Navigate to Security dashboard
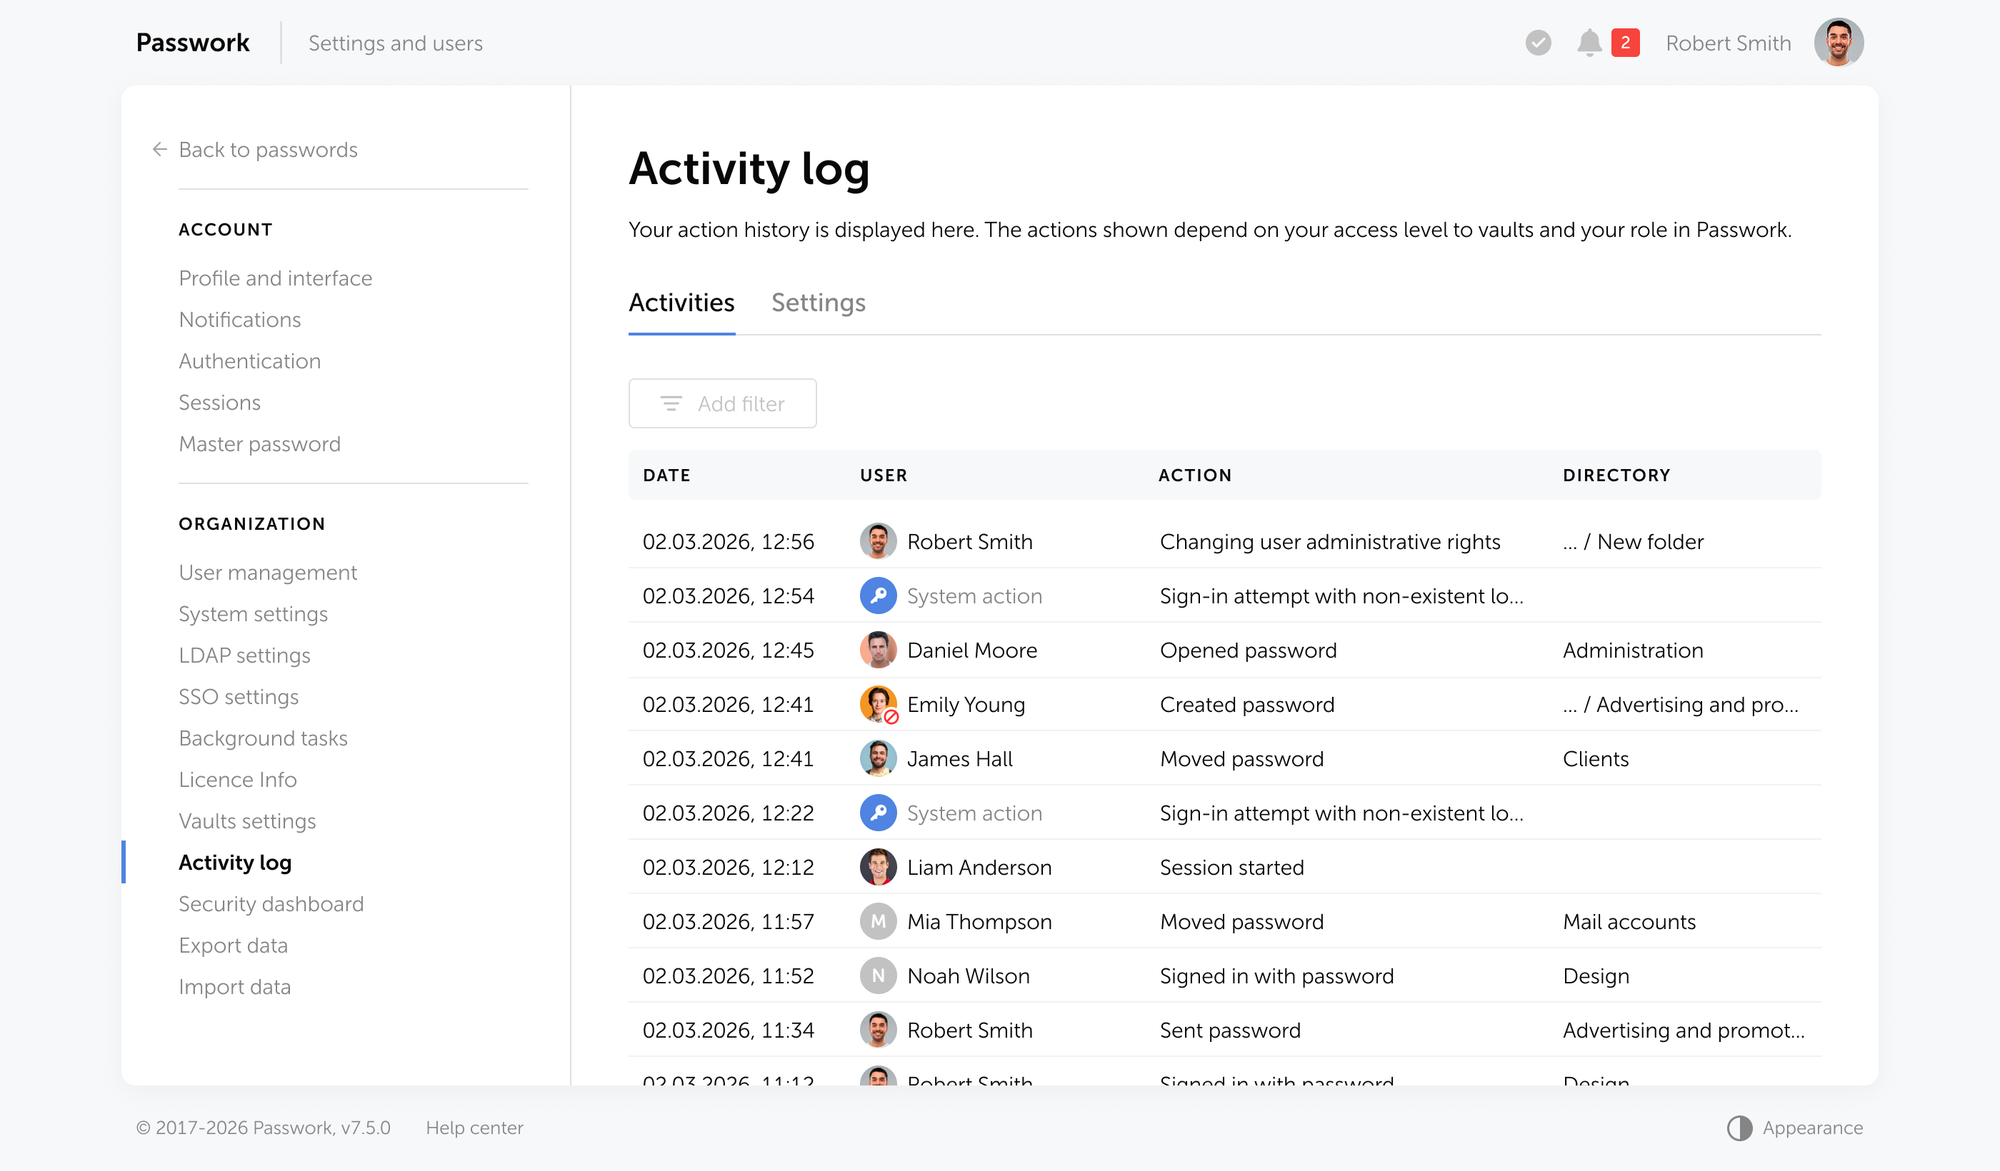The width and height of the screenshot is (2000, 1171). pos(271,903)
